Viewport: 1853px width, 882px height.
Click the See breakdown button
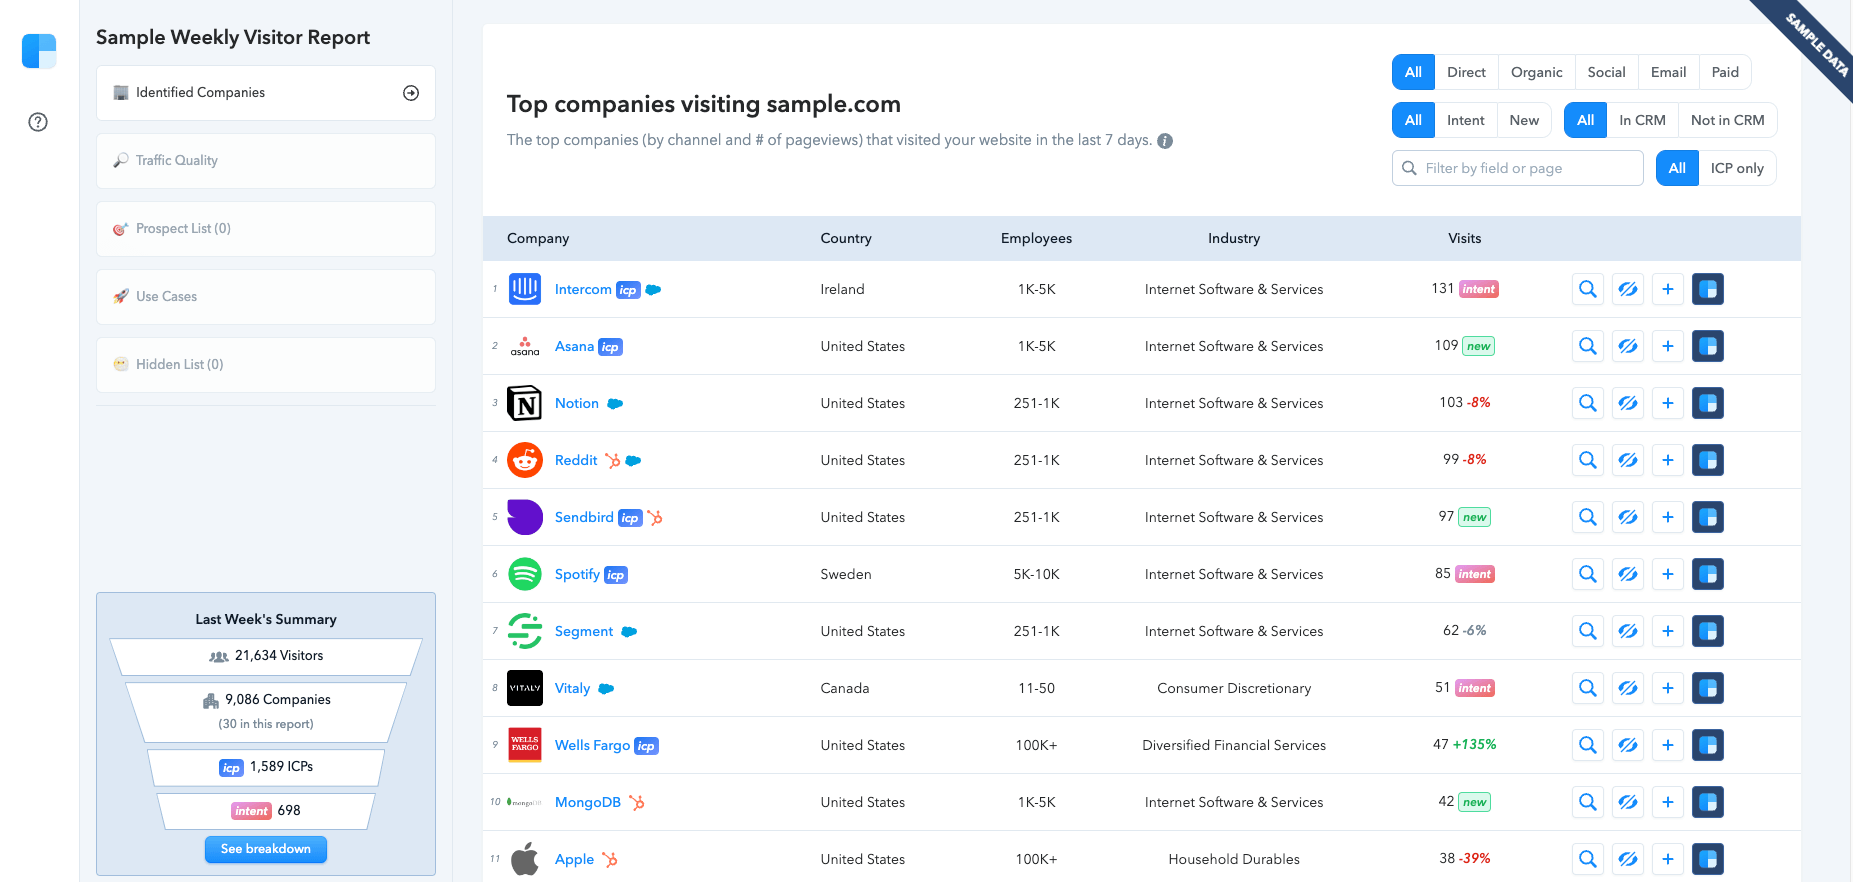coord(266,849)
